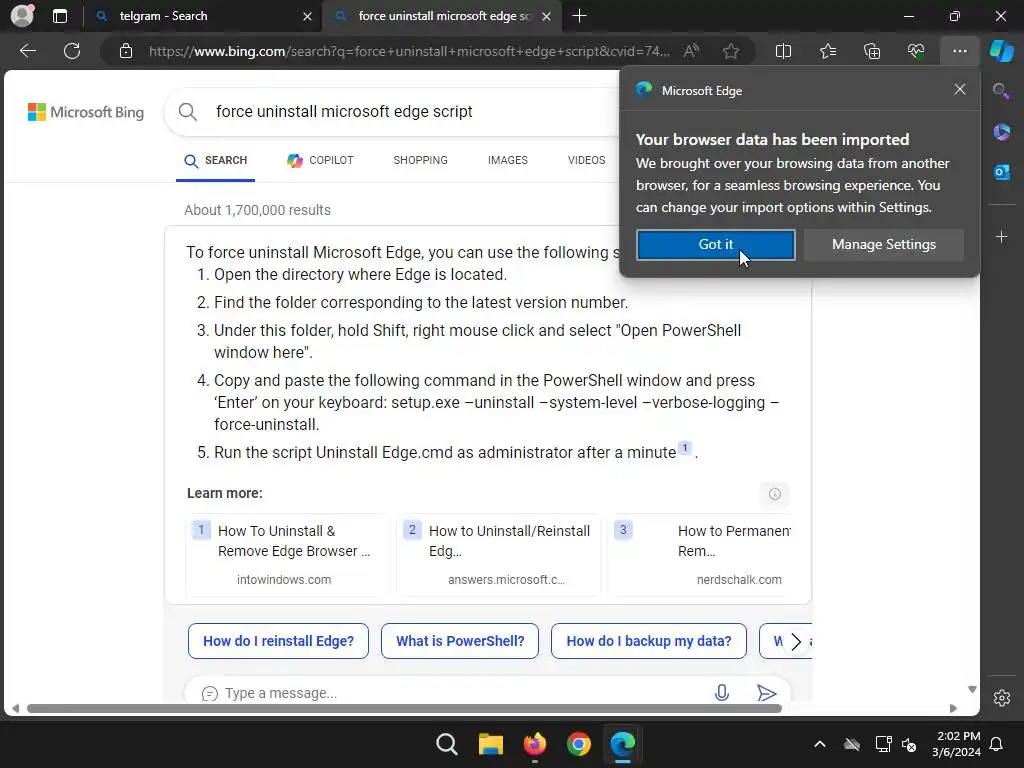Open sidebar search icon

pyautogui.click(x=1001, y=91)
